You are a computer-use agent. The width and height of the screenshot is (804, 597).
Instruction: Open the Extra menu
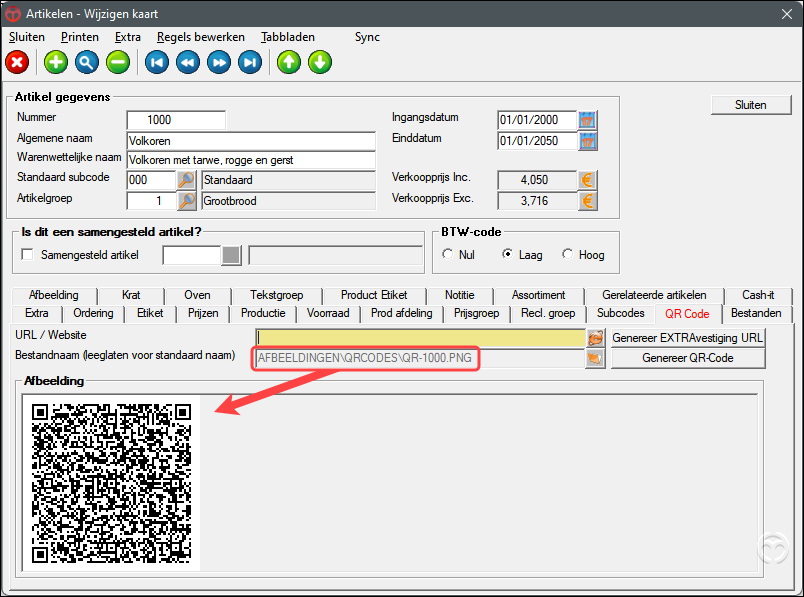pos(128,37)
